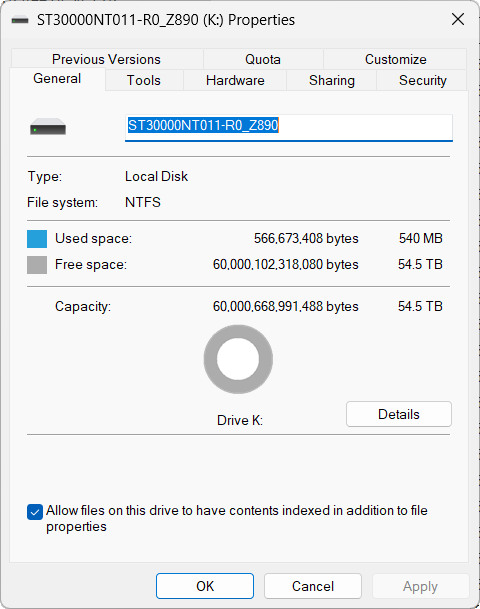Close the Properties dialog with the X
Screen dimensions: 480x609
tap(458, 19)
